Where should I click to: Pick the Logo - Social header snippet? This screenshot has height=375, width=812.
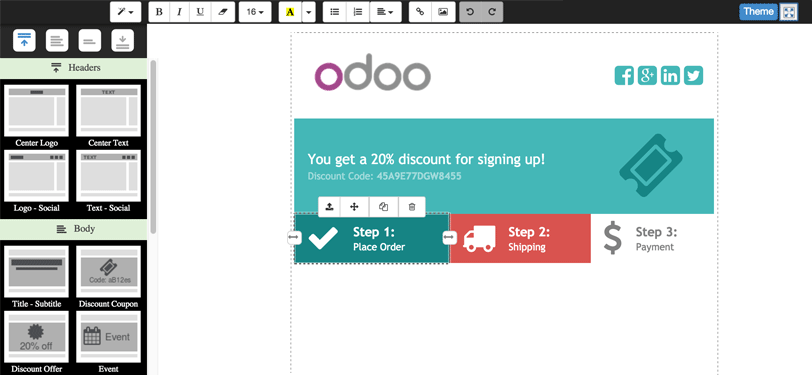36,181
